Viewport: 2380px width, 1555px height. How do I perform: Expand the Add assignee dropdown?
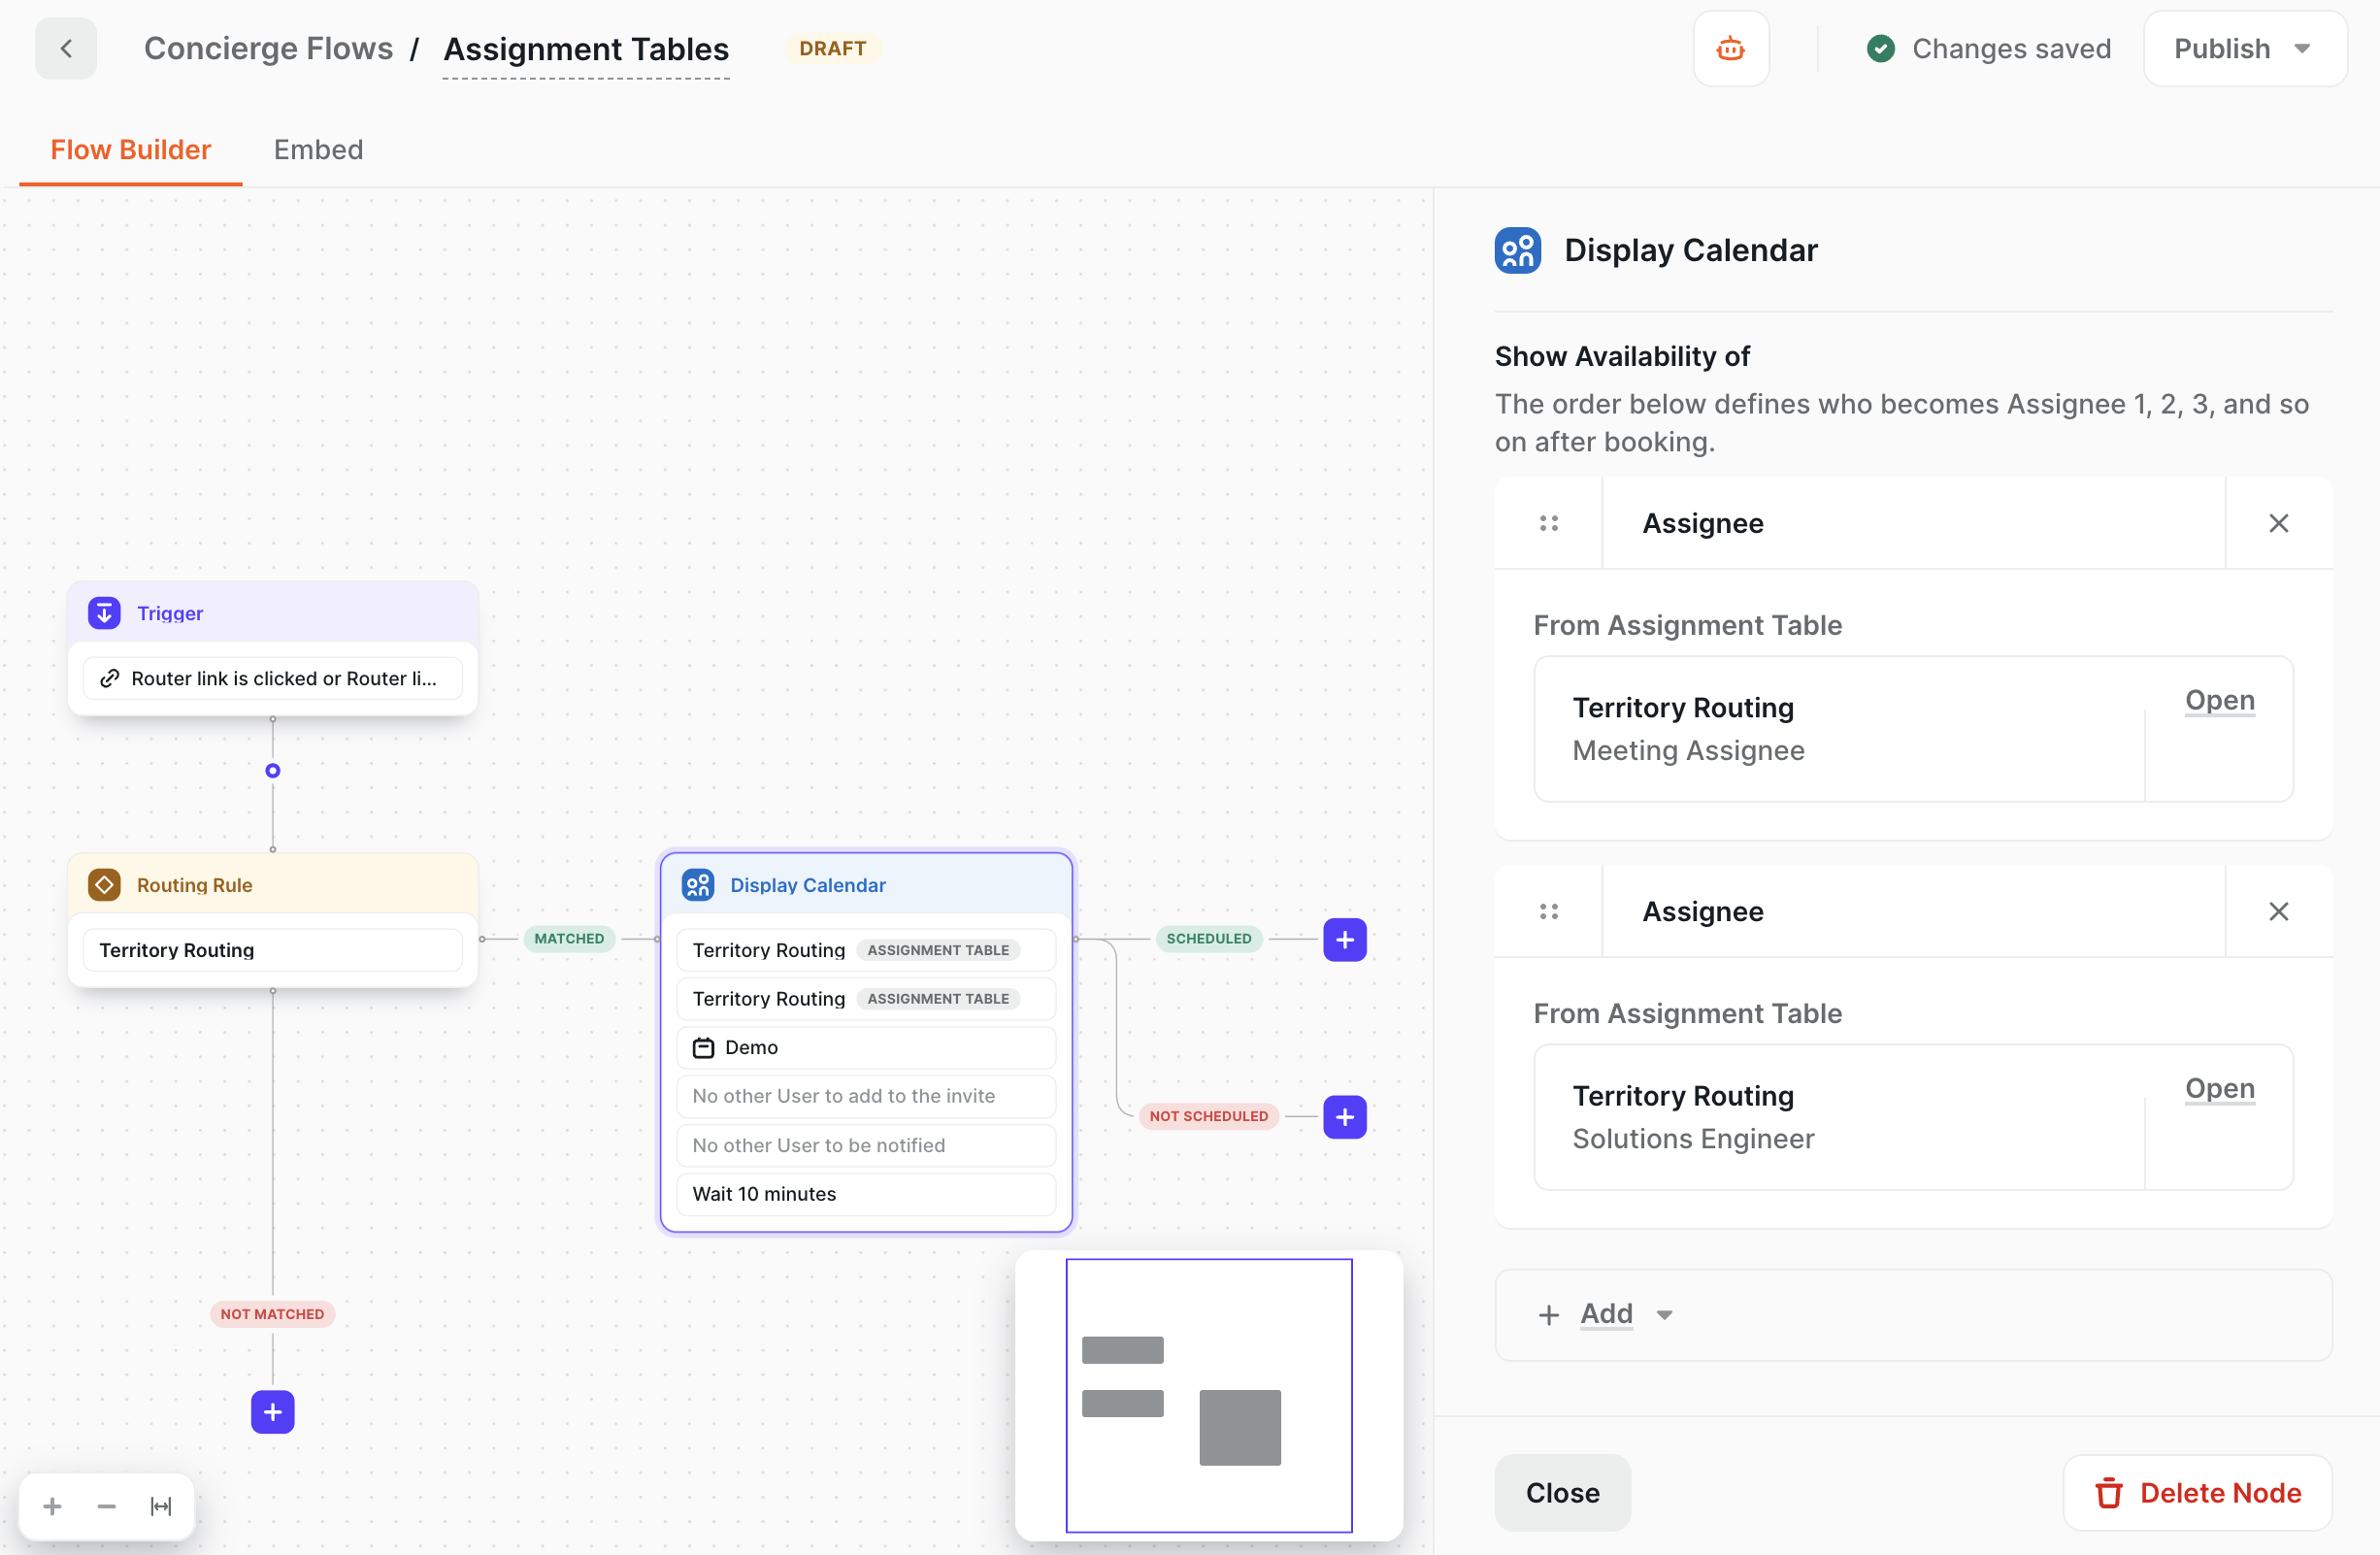(1607, 1314)
